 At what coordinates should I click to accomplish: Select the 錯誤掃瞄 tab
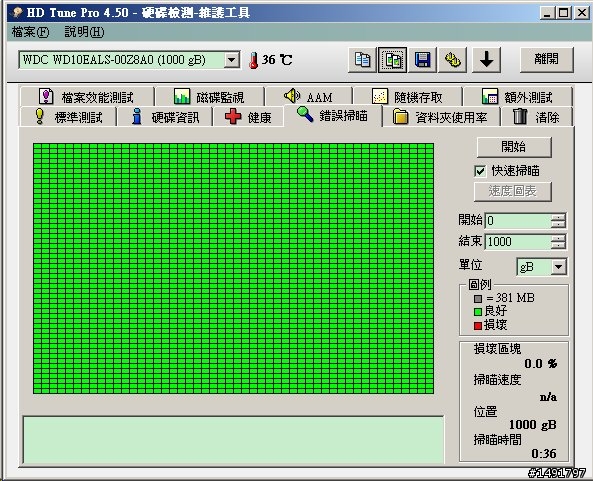(x=333, y=115)
